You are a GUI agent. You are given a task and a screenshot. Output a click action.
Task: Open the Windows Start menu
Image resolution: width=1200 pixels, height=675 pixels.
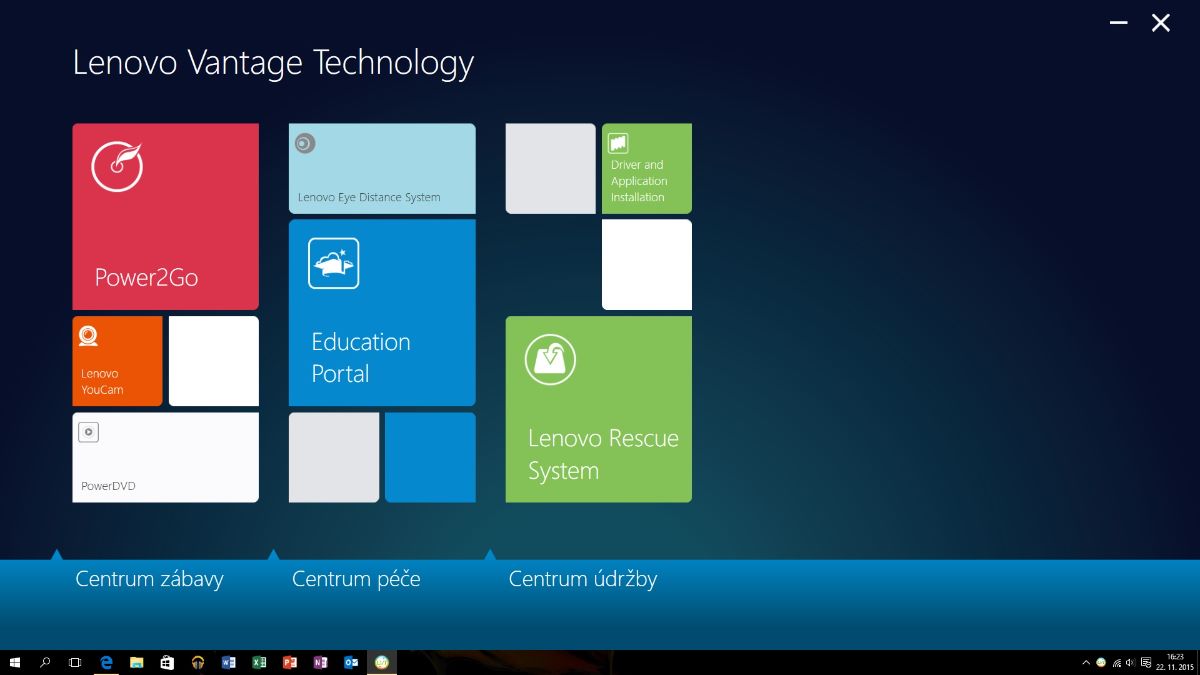(x=15, y=662)
